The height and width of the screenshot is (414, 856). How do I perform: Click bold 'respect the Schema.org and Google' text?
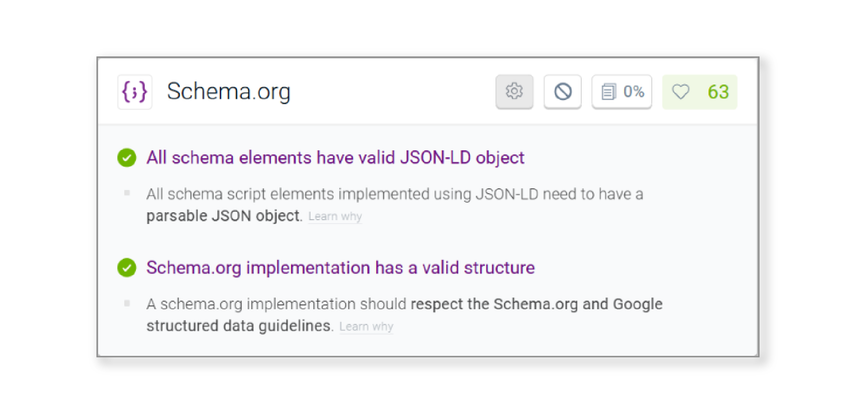point(536,304)
